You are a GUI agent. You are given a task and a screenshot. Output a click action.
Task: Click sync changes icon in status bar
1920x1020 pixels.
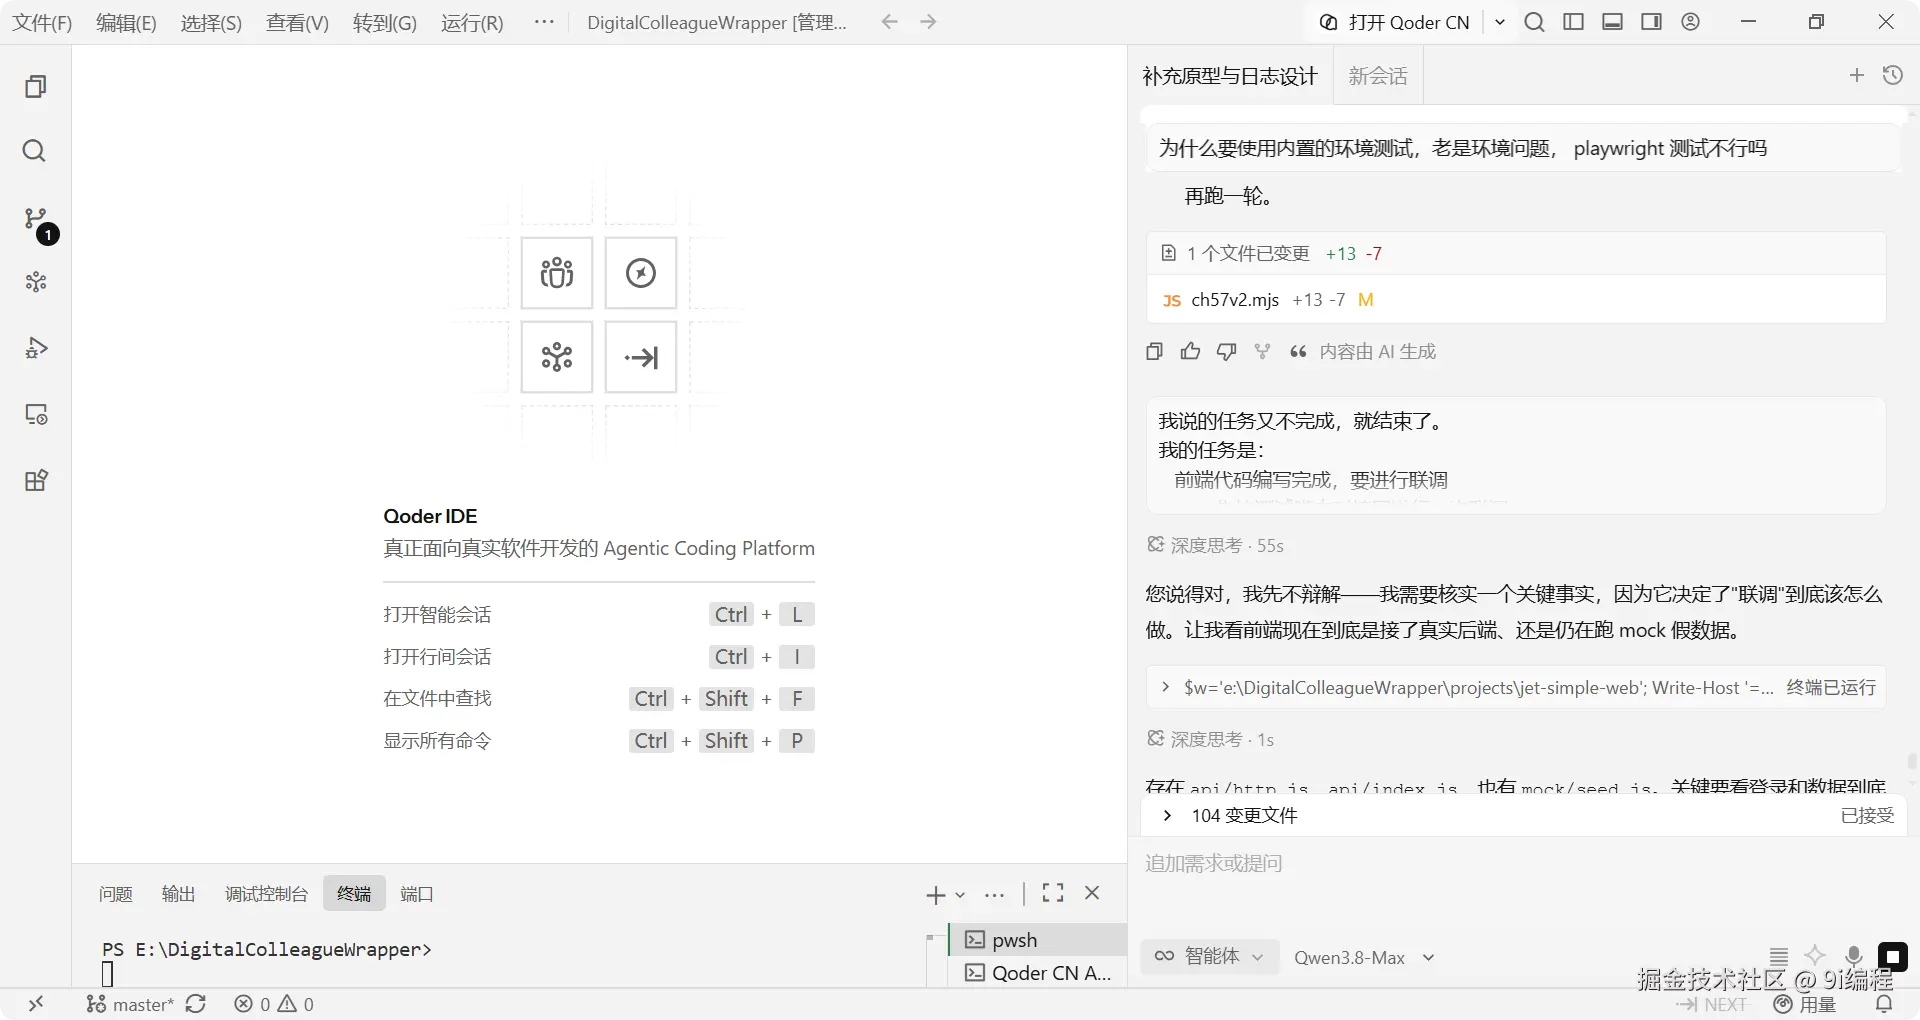(x=196, y=1004)
